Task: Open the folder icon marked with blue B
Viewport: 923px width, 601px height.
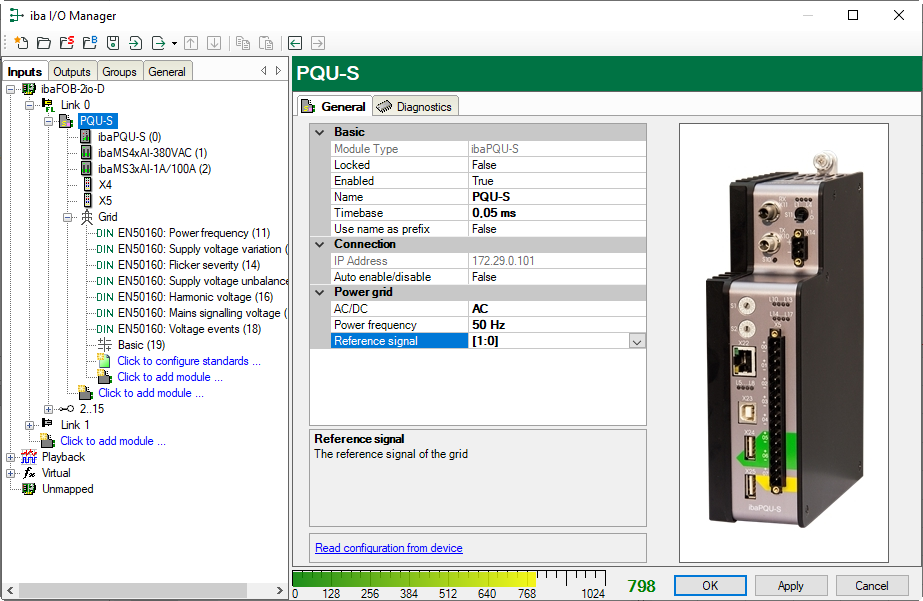Action: point(90,43)
